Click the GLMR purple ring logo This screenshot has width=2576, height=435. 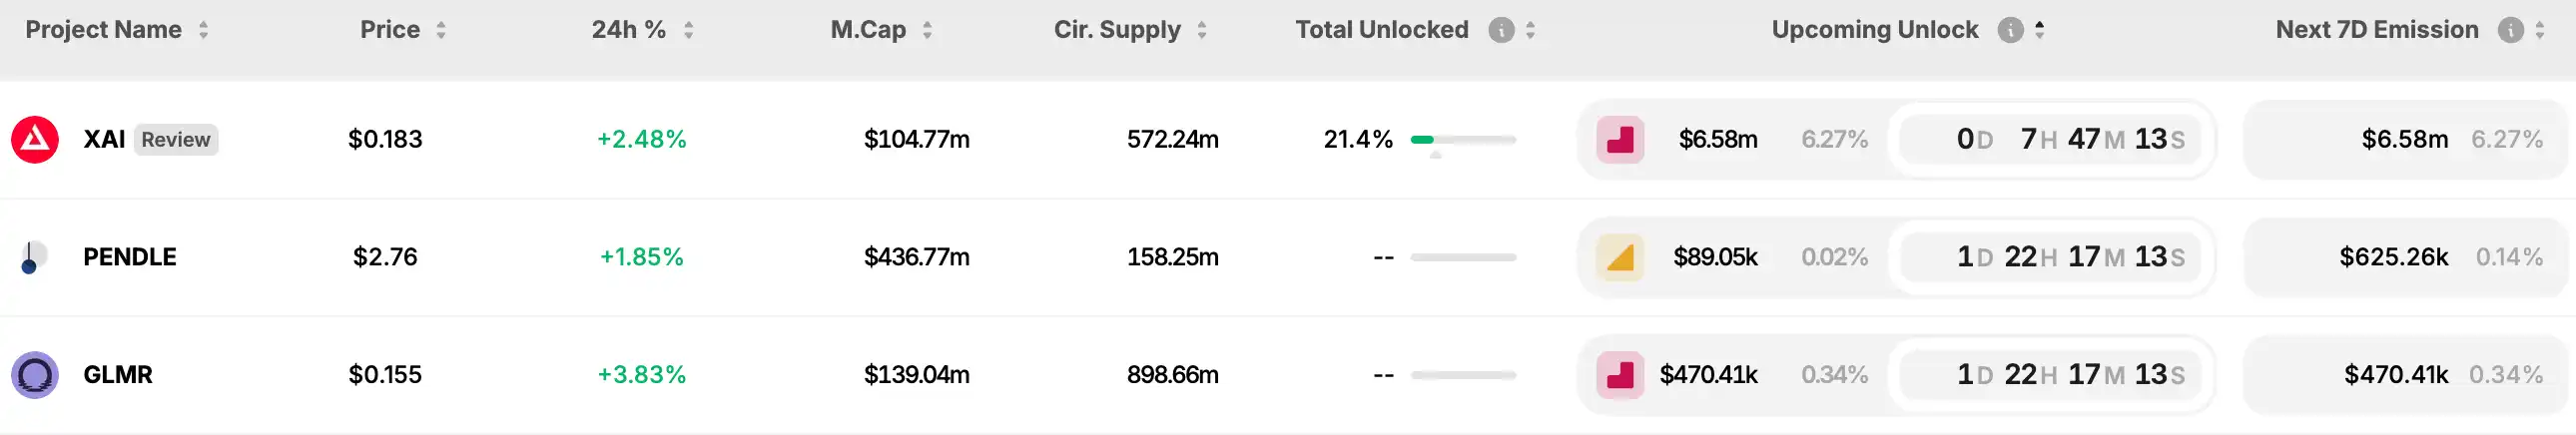pyautogui.click(x=35, y=375)
